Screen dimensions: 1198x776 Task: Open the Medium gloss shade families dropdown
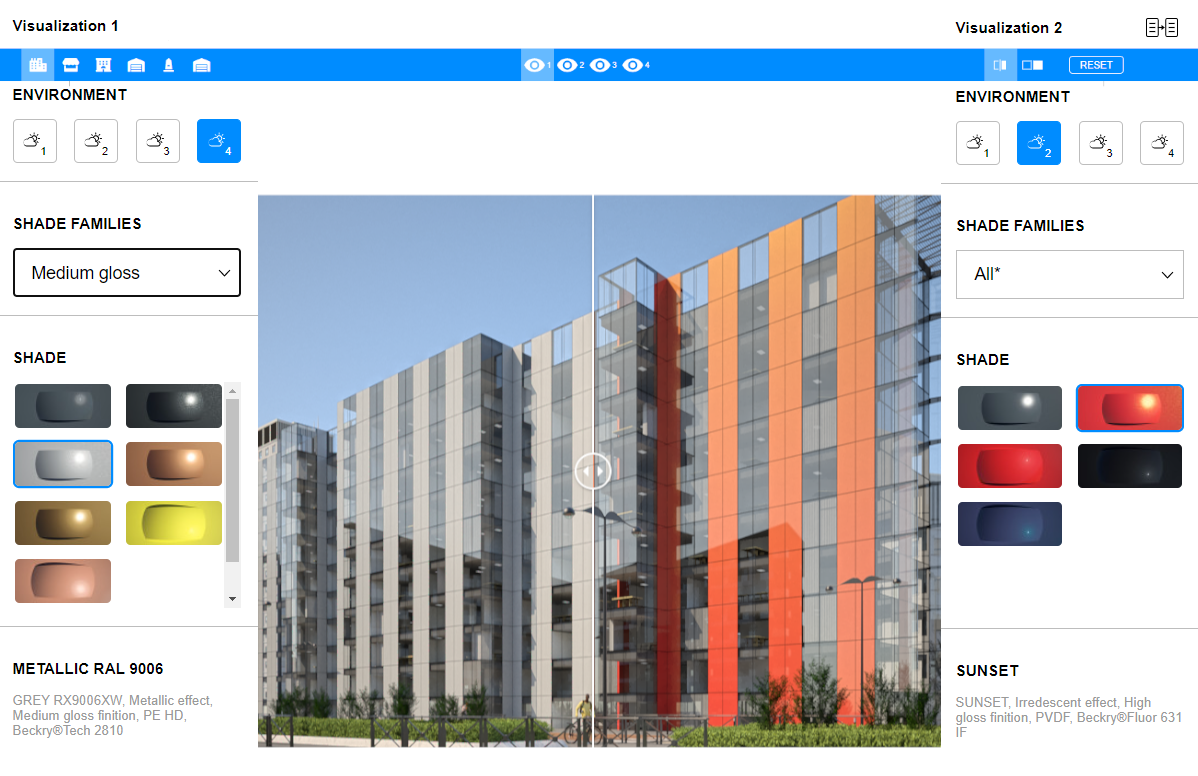pyautogui.click(x=127, y=273)
